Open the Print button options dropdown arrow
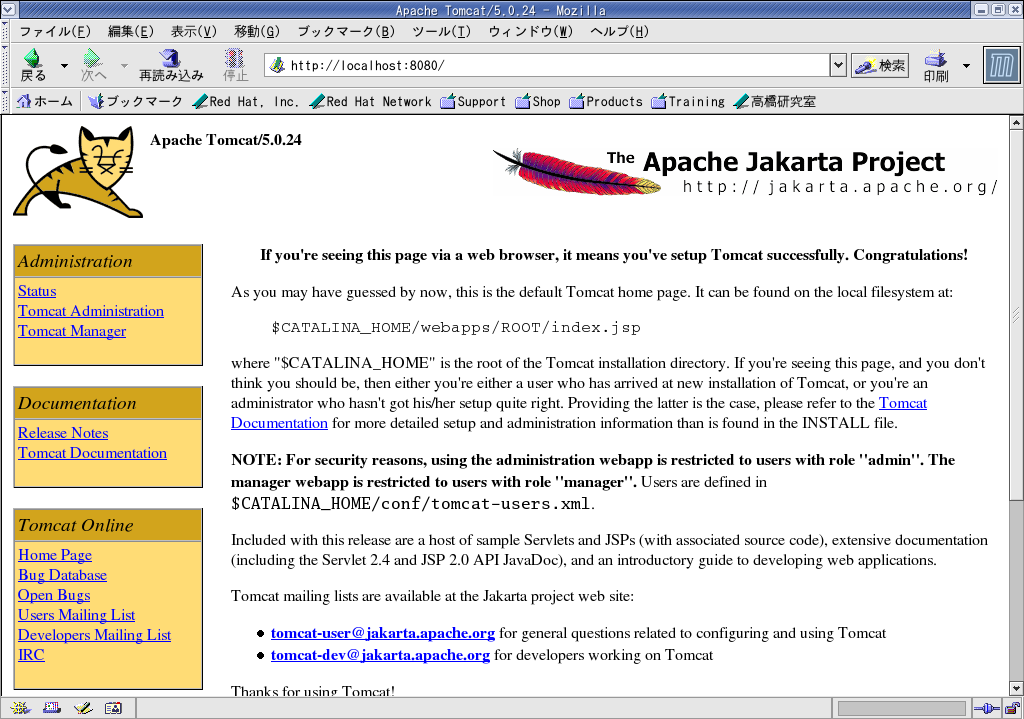This screenshot has width=1024, height=719. point(967,65)
